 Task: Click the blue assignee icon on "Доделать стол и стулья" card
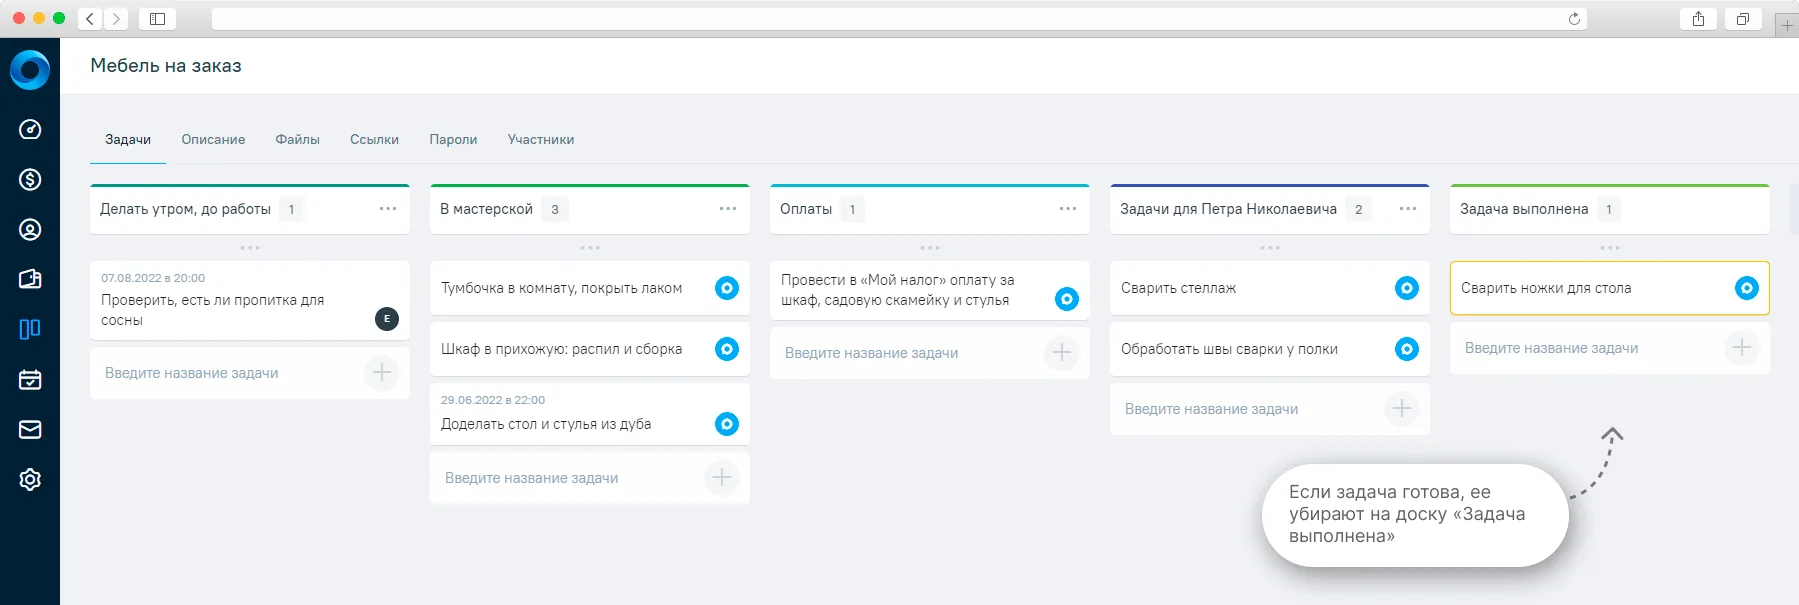727,424
